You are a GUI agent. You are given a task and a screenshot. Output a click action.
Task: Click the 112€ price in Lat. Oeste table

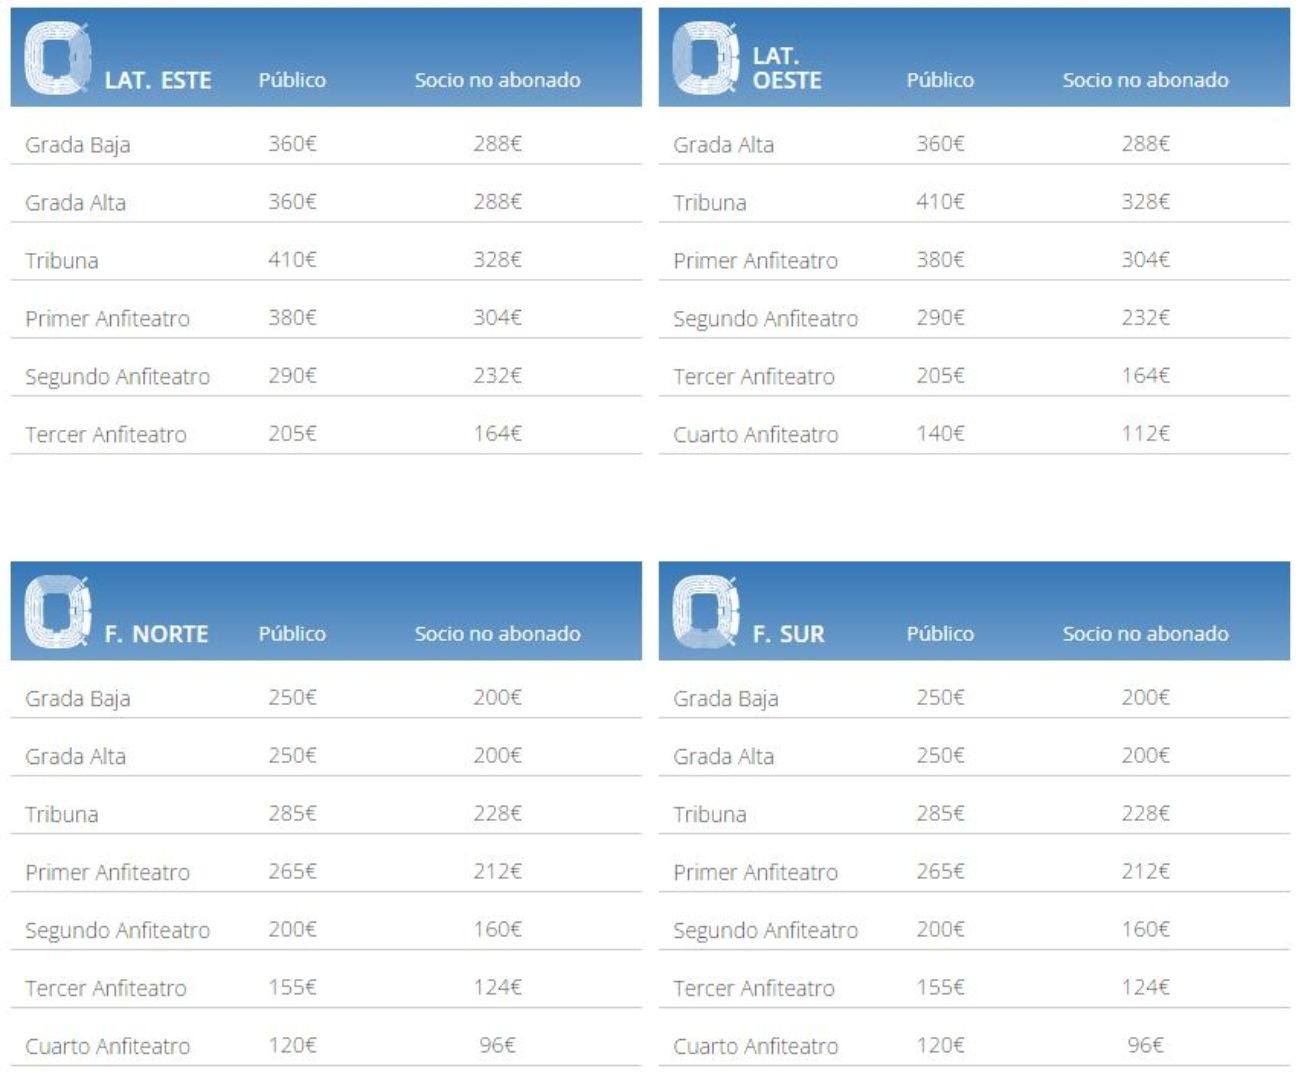[x=1145, y=434]
